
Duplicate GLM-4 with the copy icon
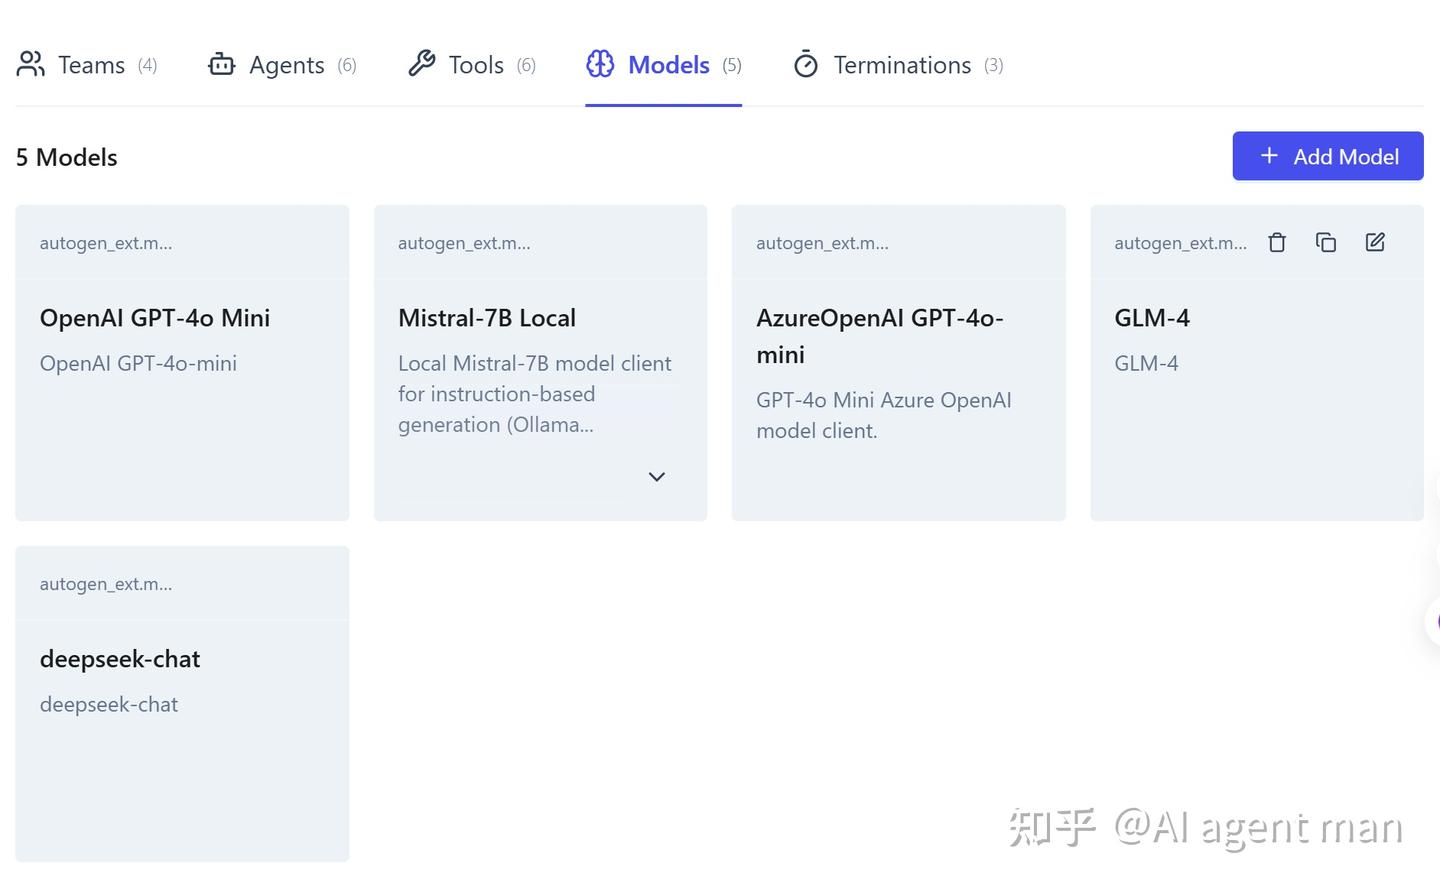point(1326,242)
